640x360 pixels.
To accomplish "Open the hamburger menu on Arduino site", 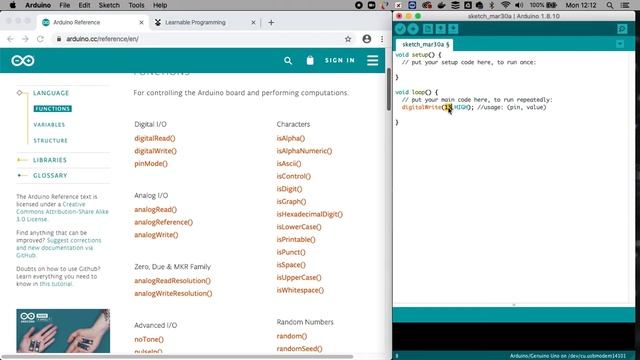I will click(372, 60).
